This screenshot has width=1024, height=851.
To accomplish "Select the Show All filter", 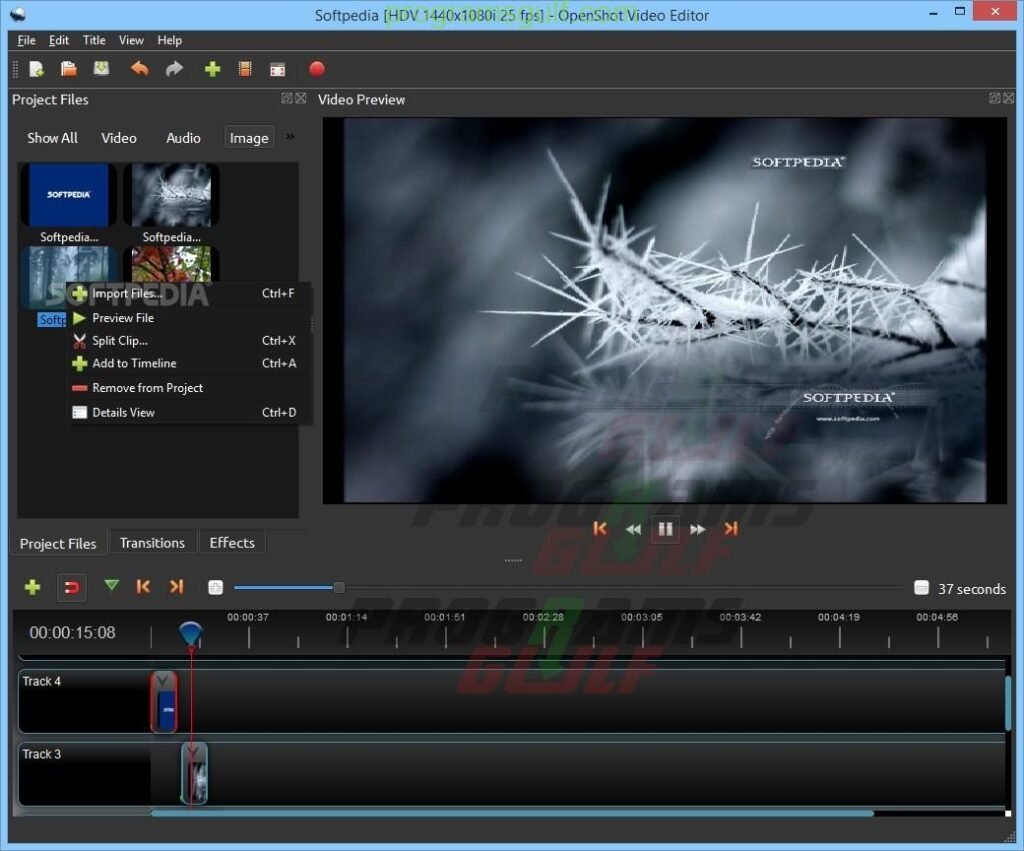I will [x=52, y=138].
